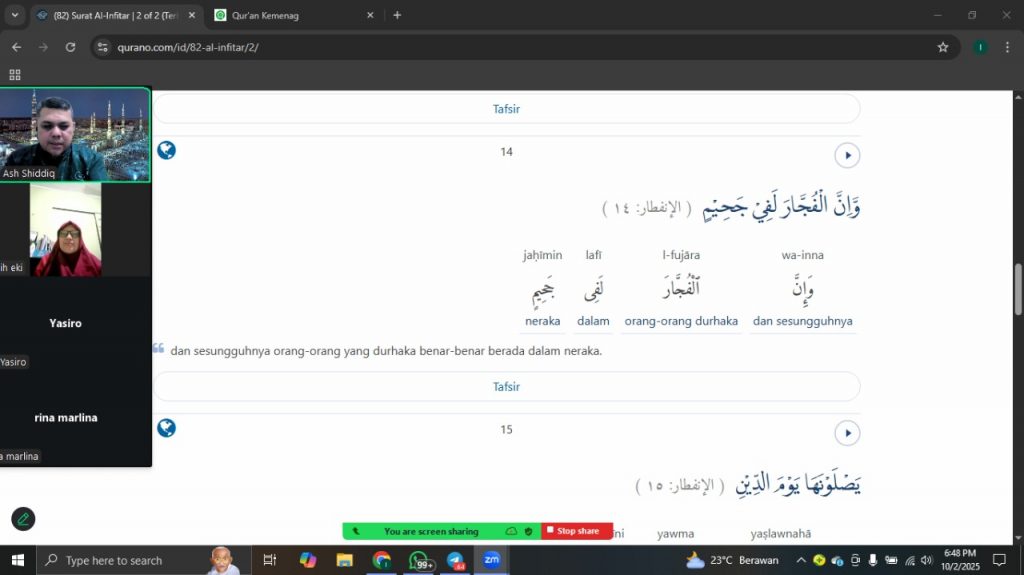Show hidden system tray icons
The width and height of the screenshot is (1024, 575).
tap(800, 560)
